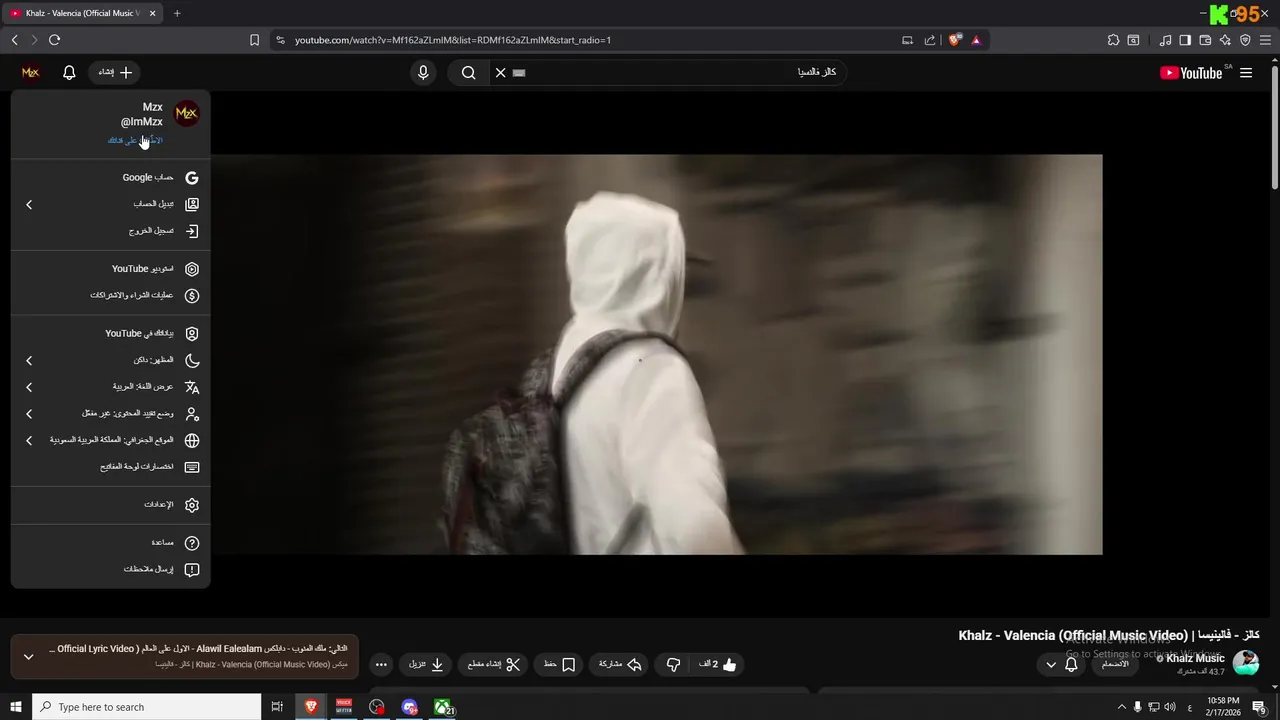The height and width of the screenshot is (720, 1280).
Task: Expand the restricted mode submenu arrow
Action: [29, 414]
